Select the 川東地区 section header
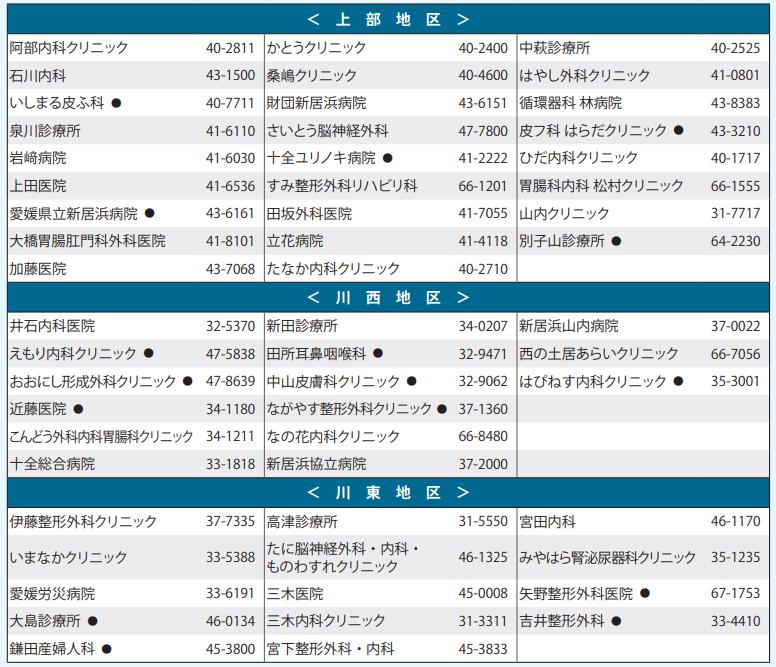This screenshot has width=776, height=667. tap(388, 493)
